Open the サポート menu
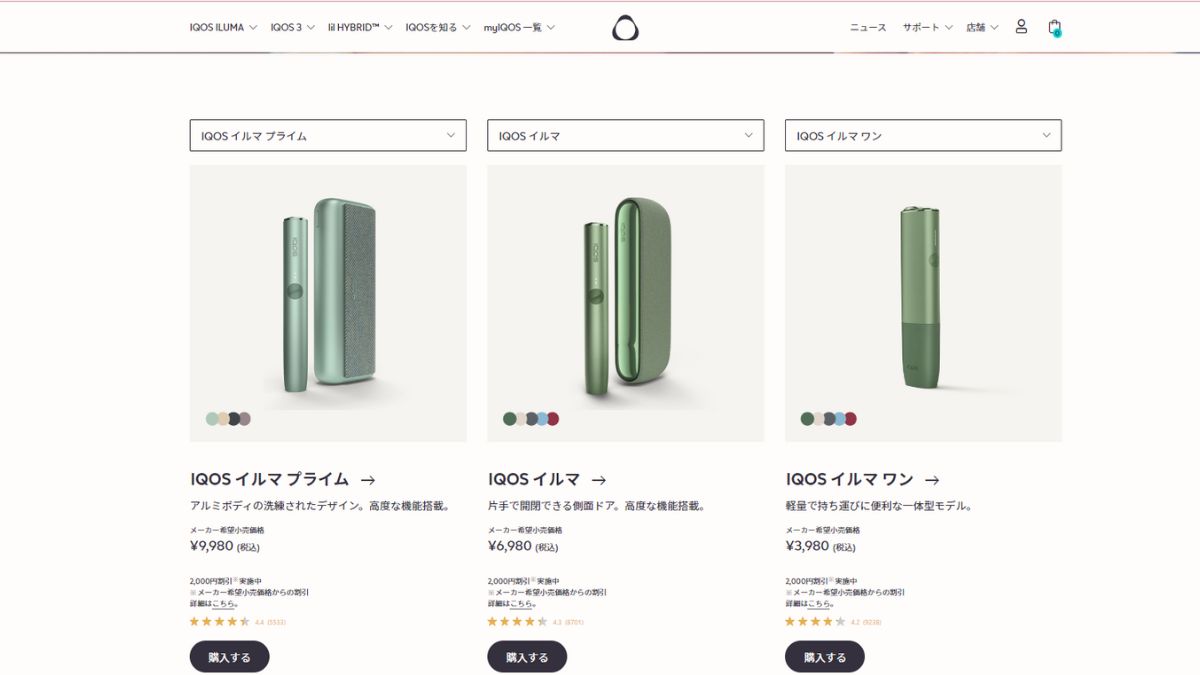The width and height of the screenshot is (1200, 675). (928, 27)
